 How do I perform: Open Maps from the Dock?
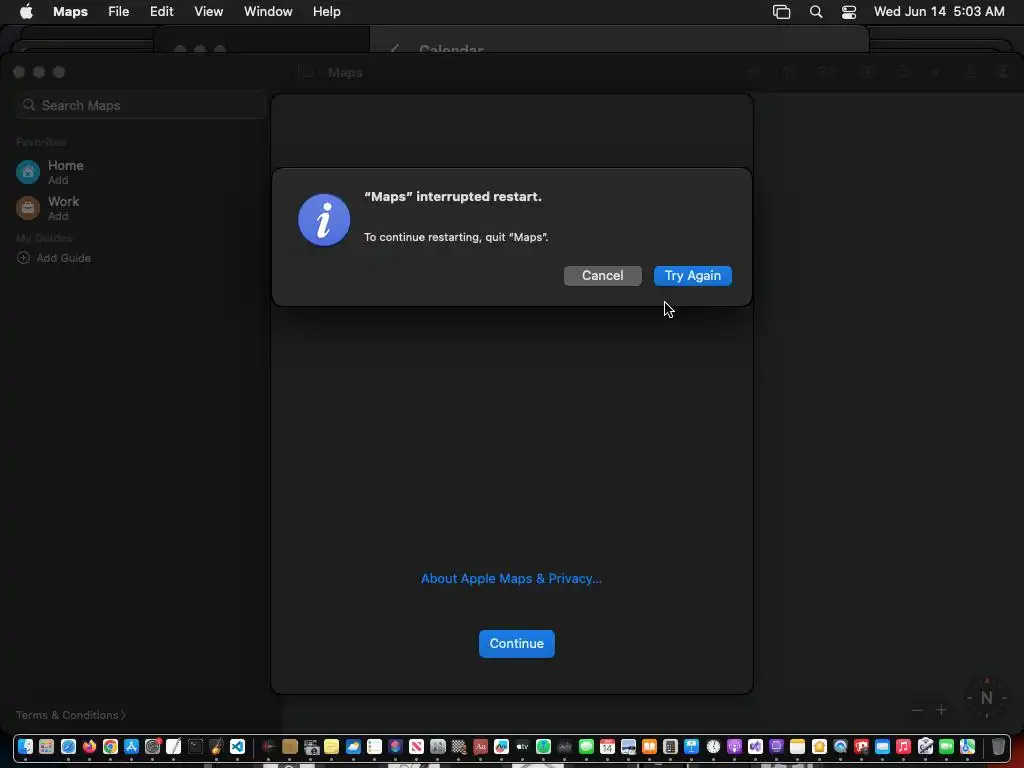(x=967, y=746)
